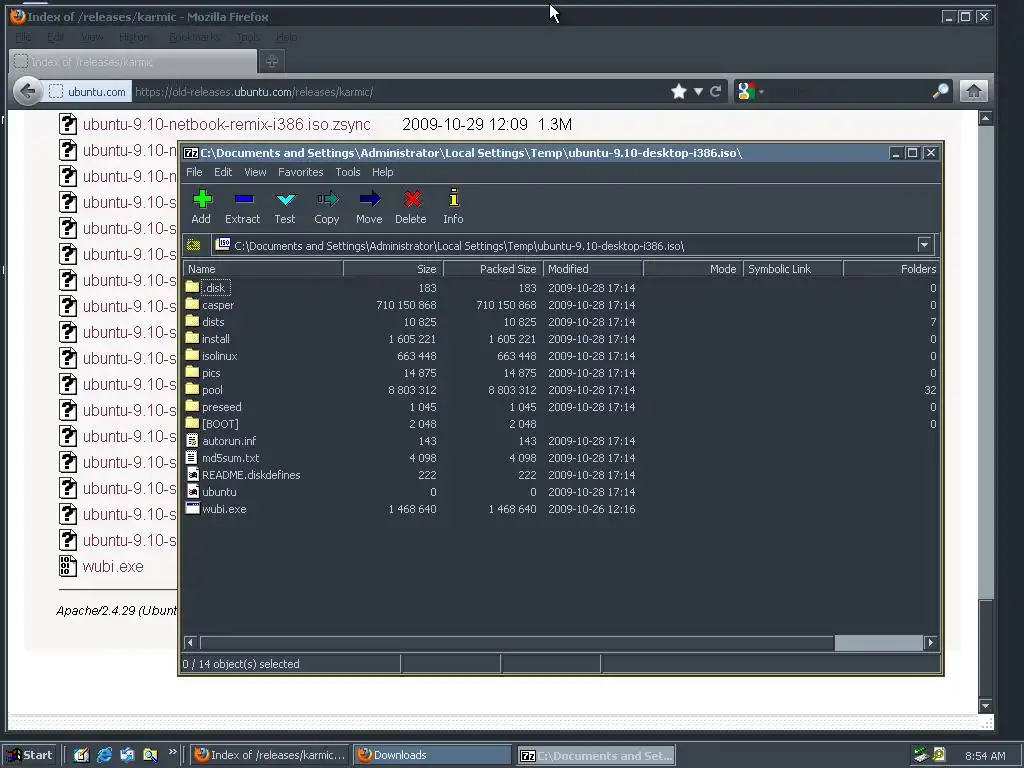Image resolution: width=1024 pixels, height=768 pixels.
Task: Open a new Firefox tab with plus button
Action: (272, 61)
